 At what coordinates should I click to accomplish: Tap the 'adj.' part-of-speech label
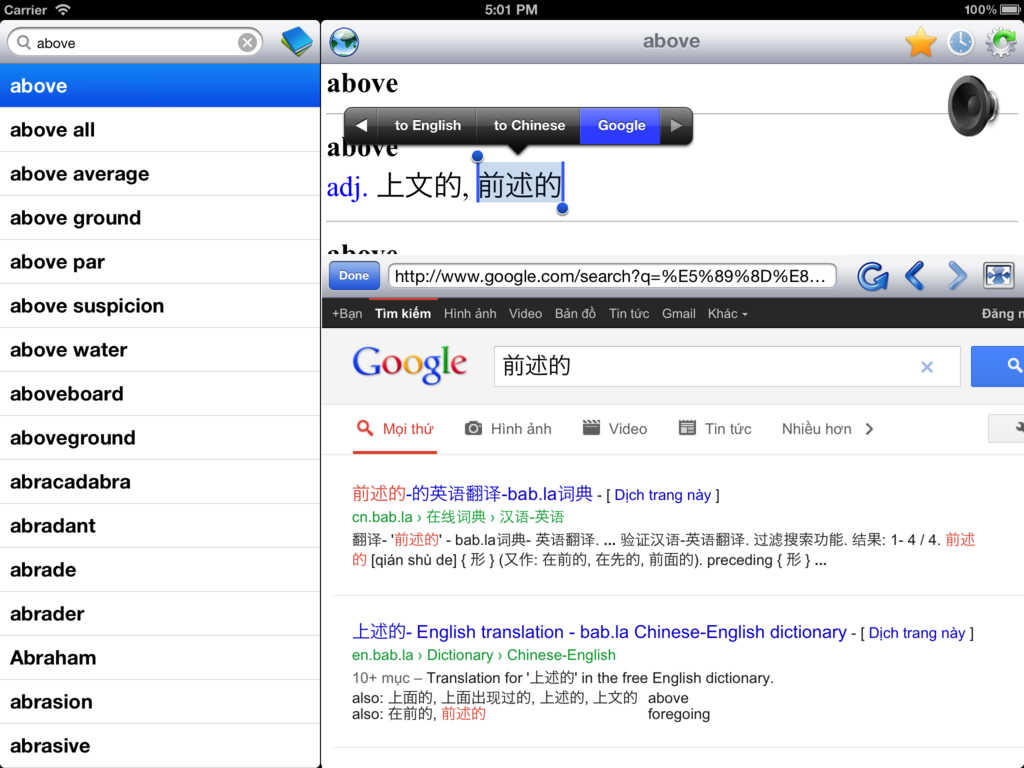[347, 187]
